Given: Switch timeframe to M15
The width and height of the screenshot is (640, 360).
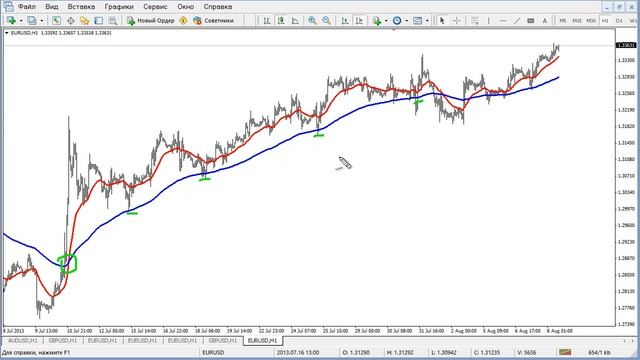Looking at the screenshot, I should point(577,20).
